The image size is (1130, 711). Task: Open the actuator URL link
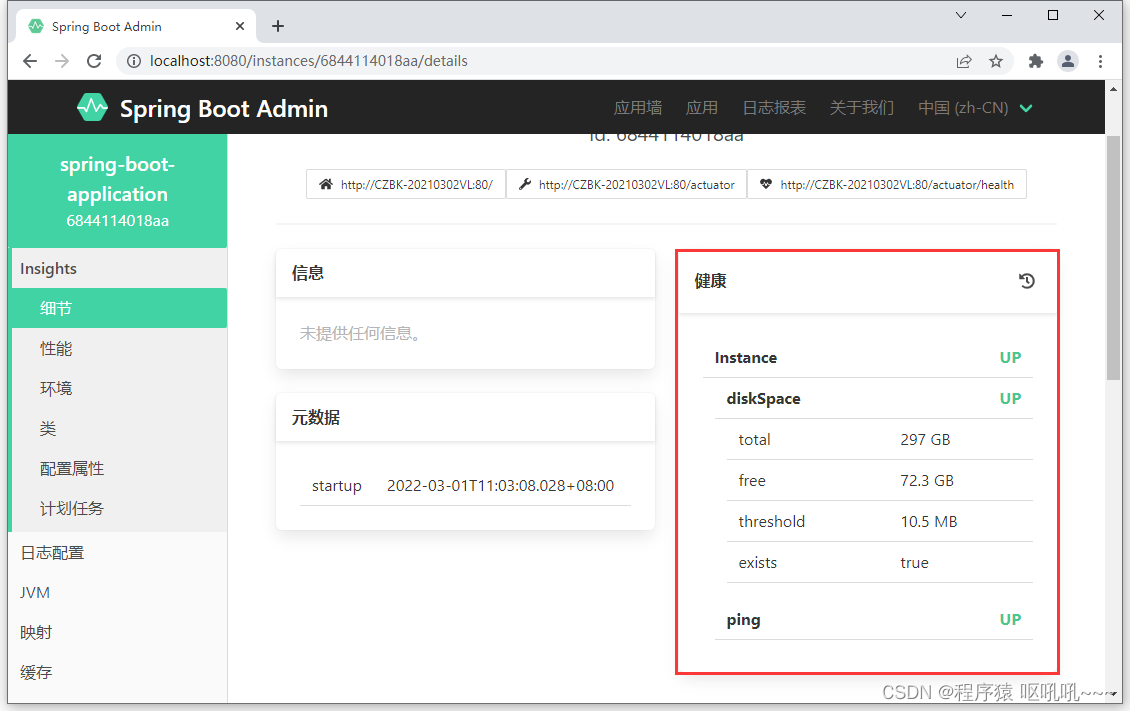(626, 184)
